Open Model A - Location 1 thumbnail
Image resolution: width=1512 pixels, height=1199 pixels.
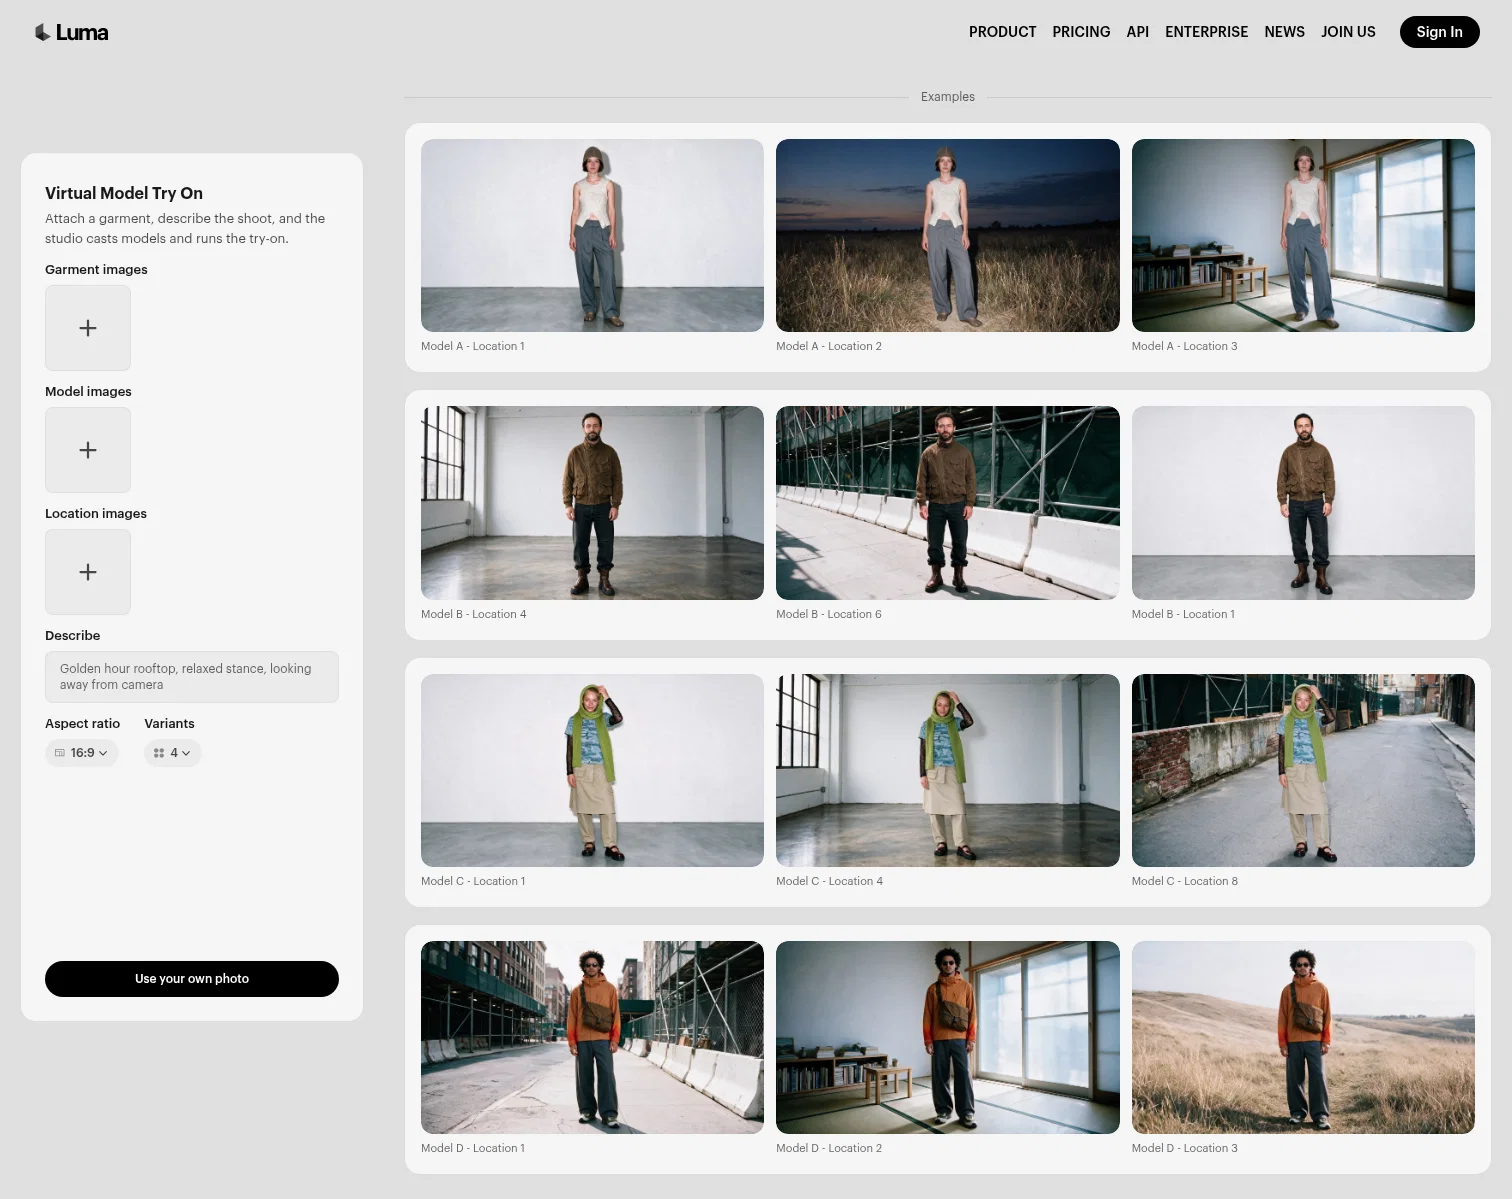pyautogui.click(x=592, y=235)
